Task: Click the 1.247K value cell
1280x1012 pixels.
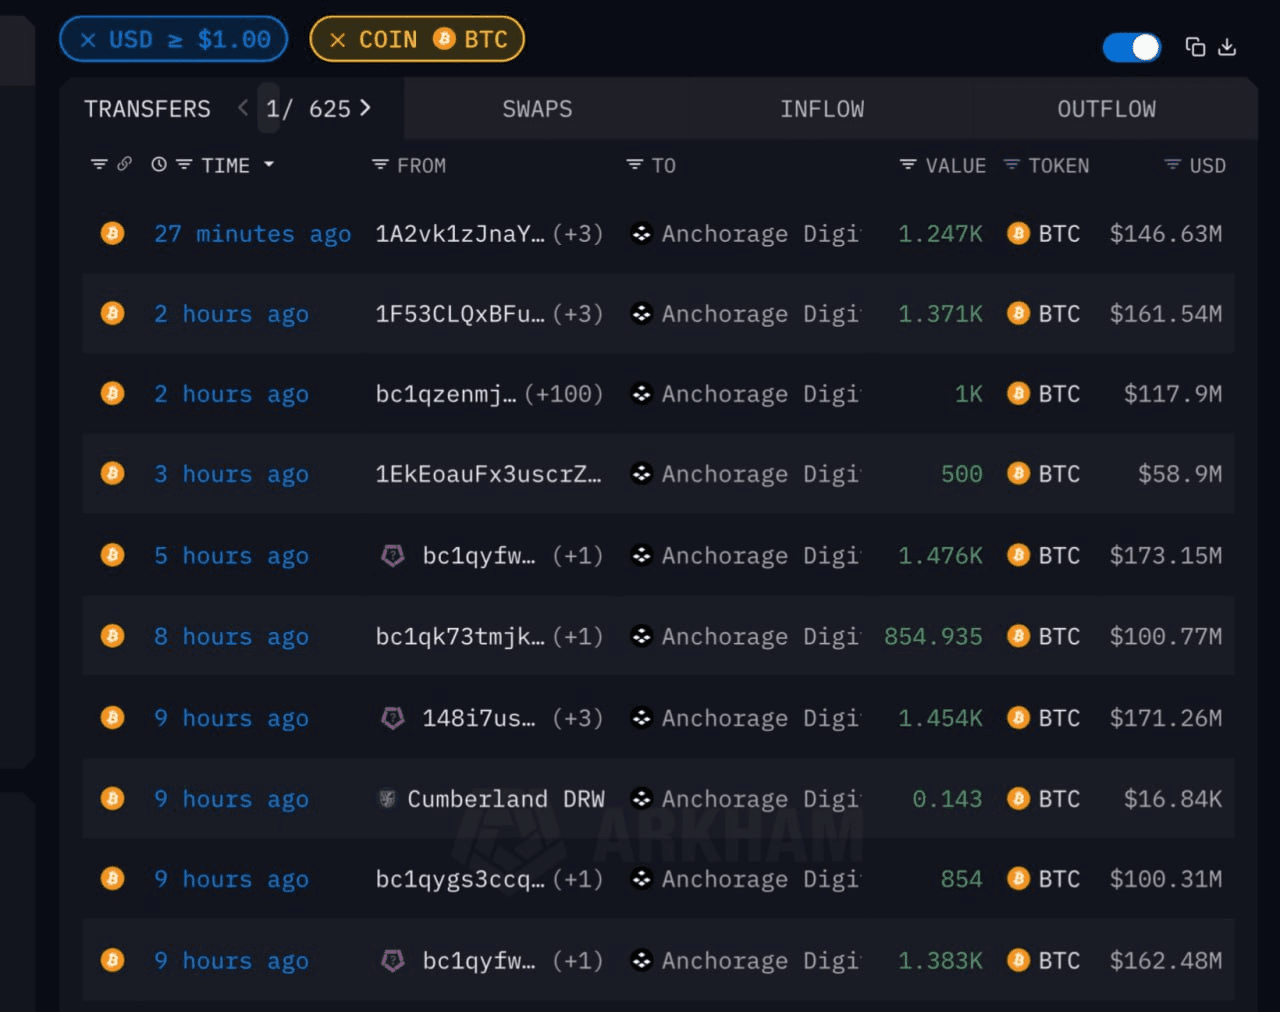Action: 940,234
